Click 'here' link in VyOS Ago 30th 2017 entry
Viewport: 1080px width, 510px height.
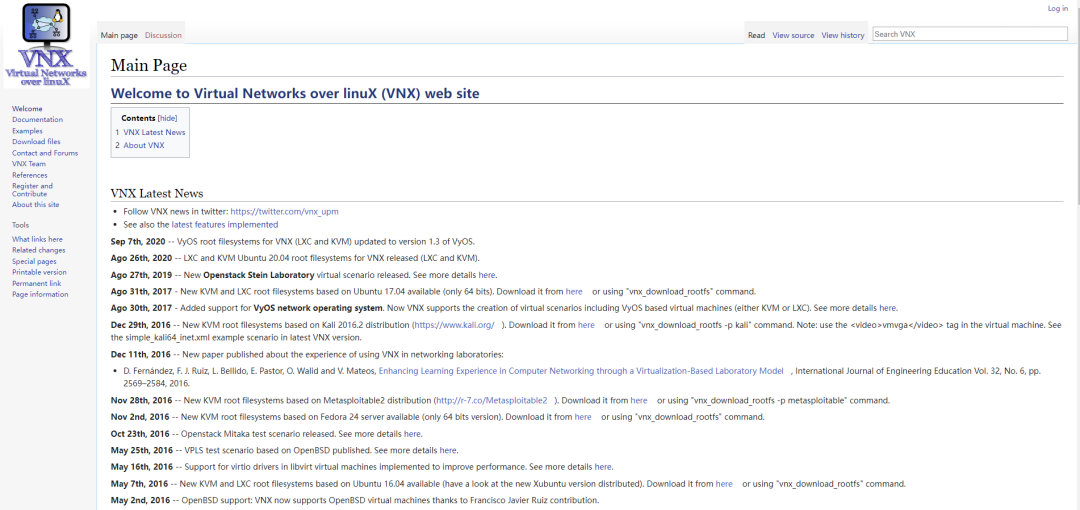coord(887,308)
